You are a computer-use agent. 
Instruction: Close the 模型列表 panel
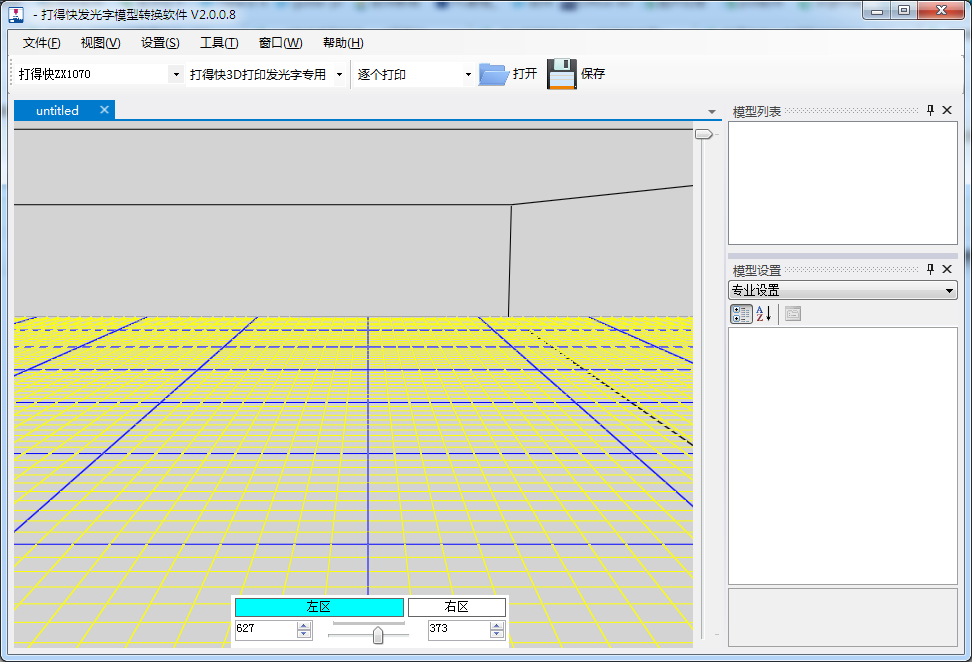tap(947, 110)
